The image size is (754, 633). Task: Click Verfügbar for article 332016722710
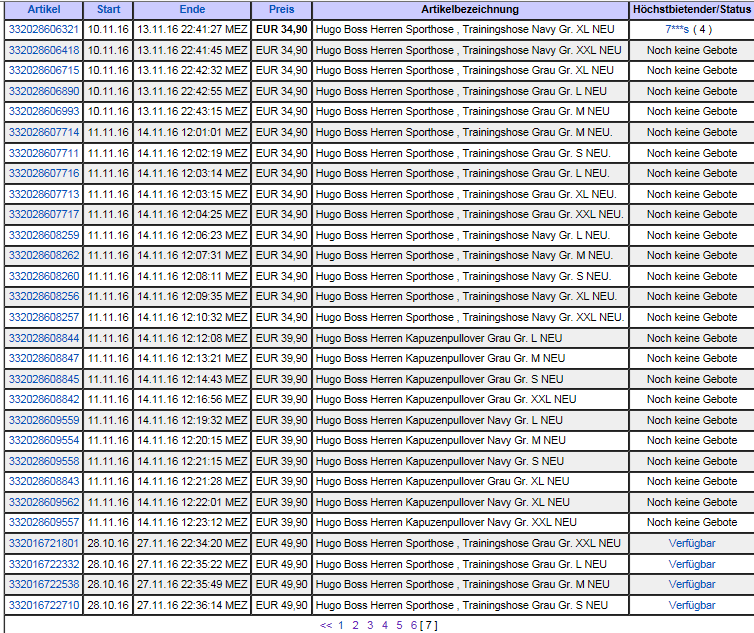click(692, 605)
